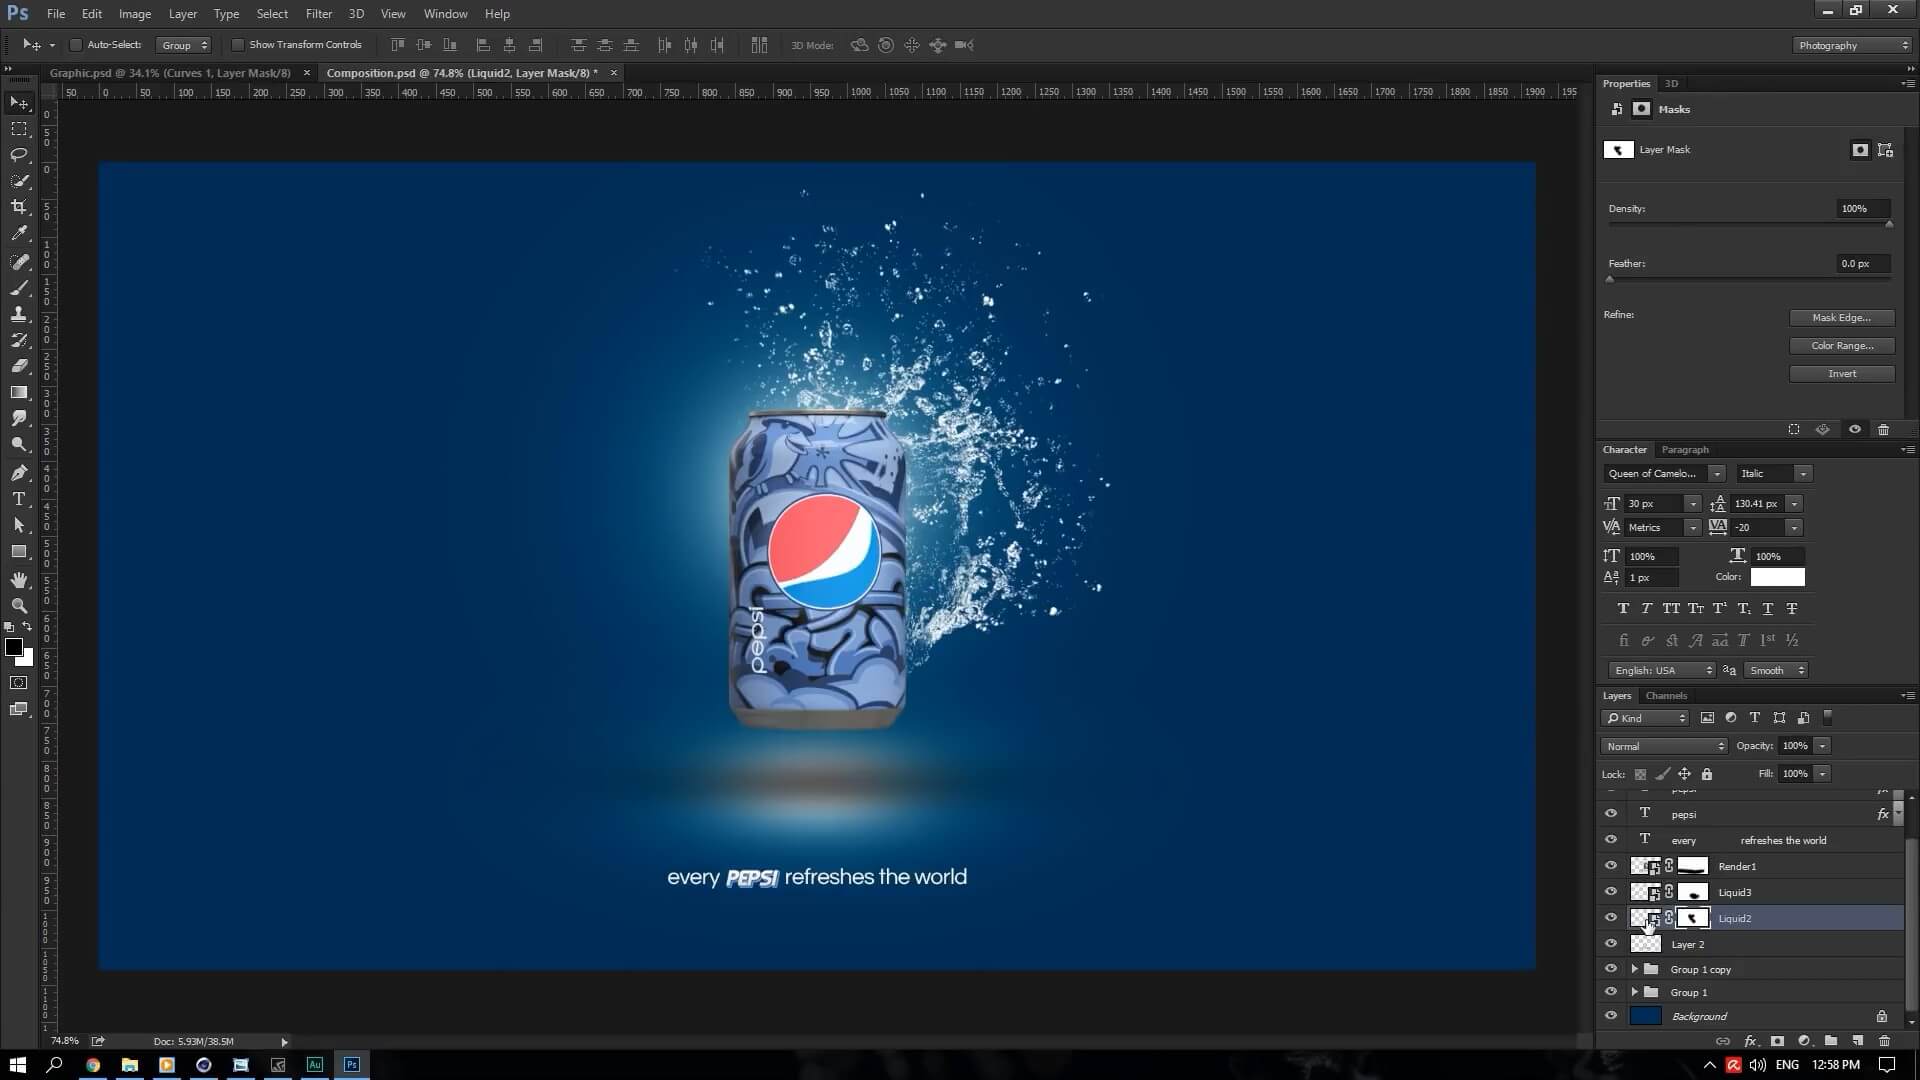Open the Photography workspace dropdown
The height and width of the screenshot is (1080, 1920).
click(1851, 45)
